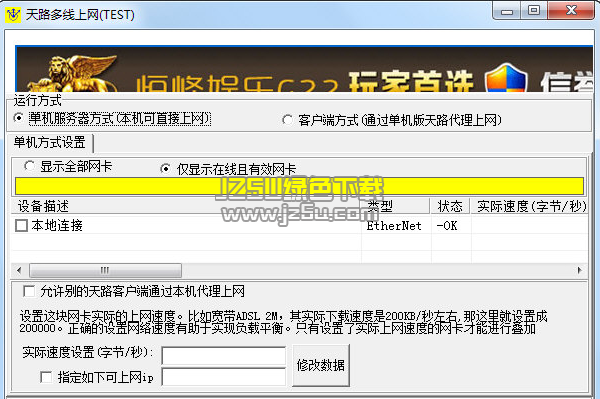This screenshot has width=600, height=399.
Task: Click the scrollbar left arrow
Action: click(x=19, y=270)
